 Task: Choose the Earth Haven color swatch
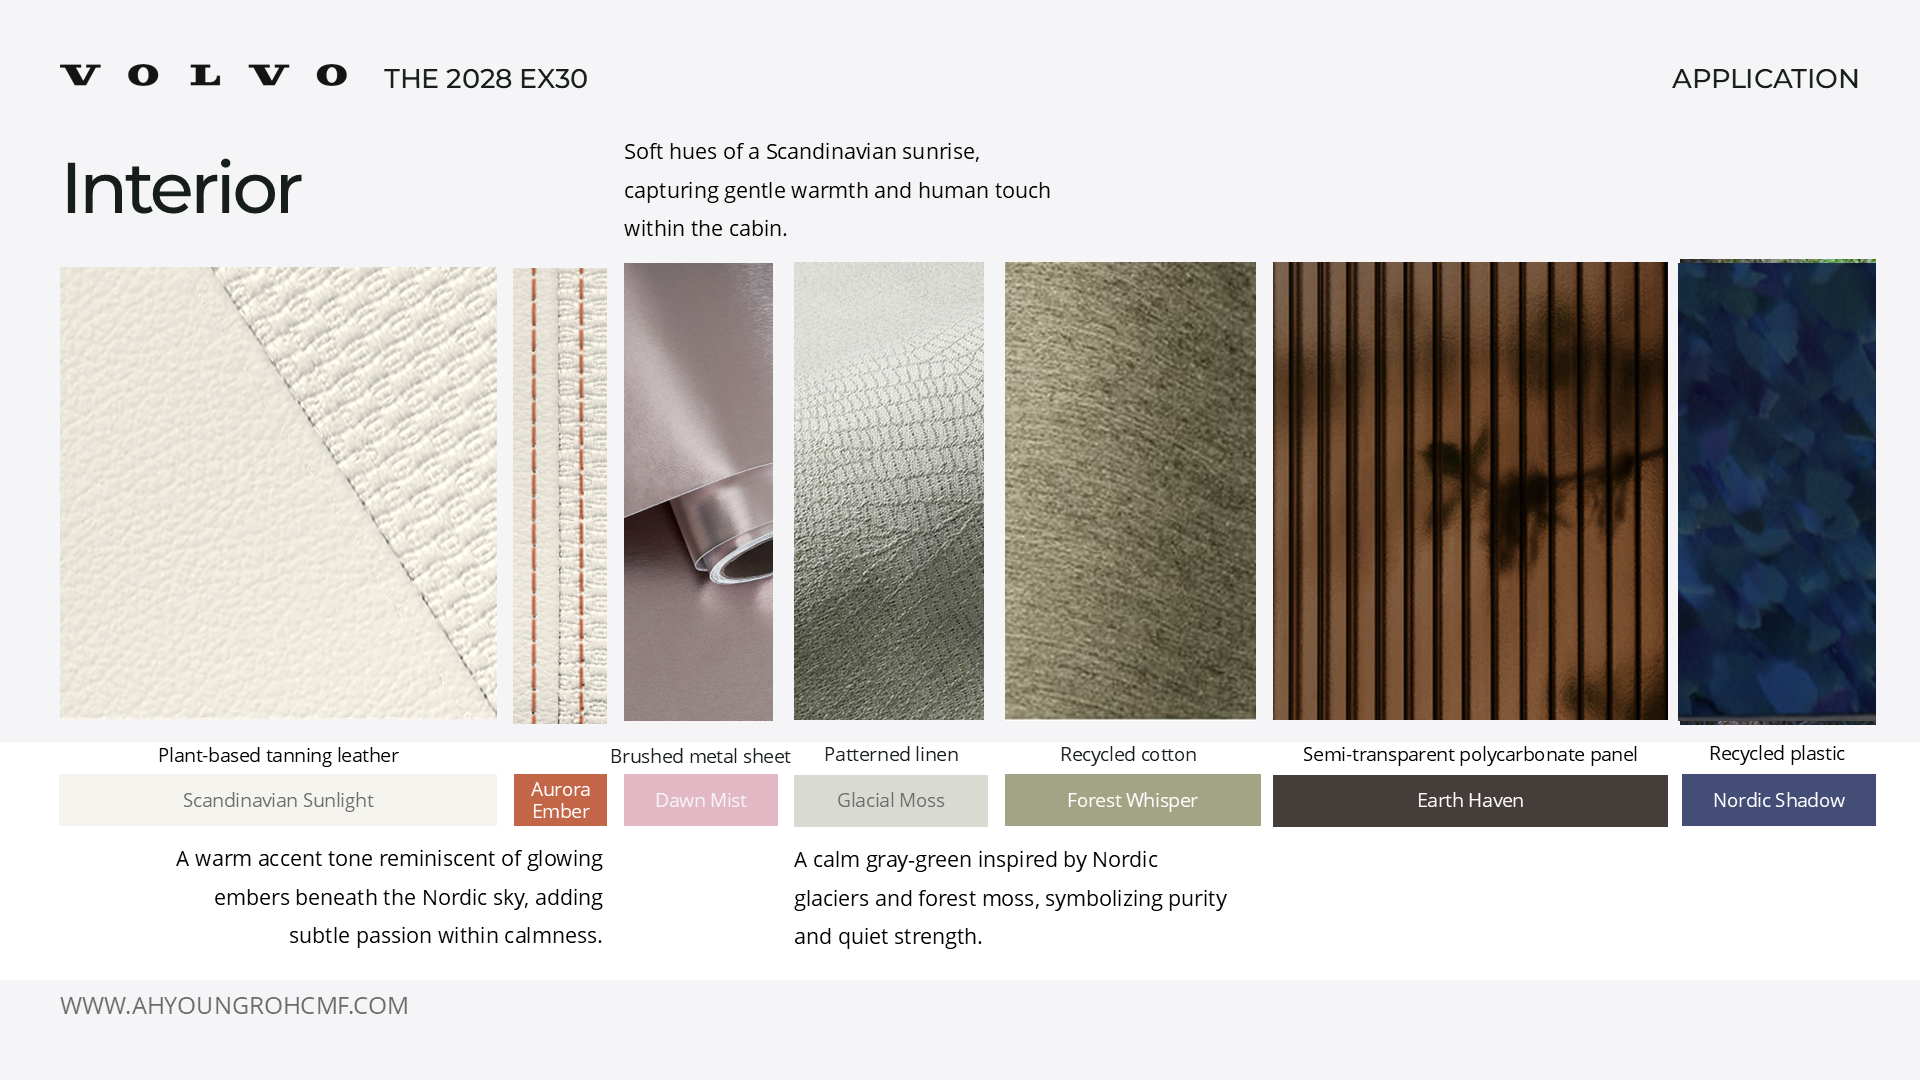pos(1470,801)
